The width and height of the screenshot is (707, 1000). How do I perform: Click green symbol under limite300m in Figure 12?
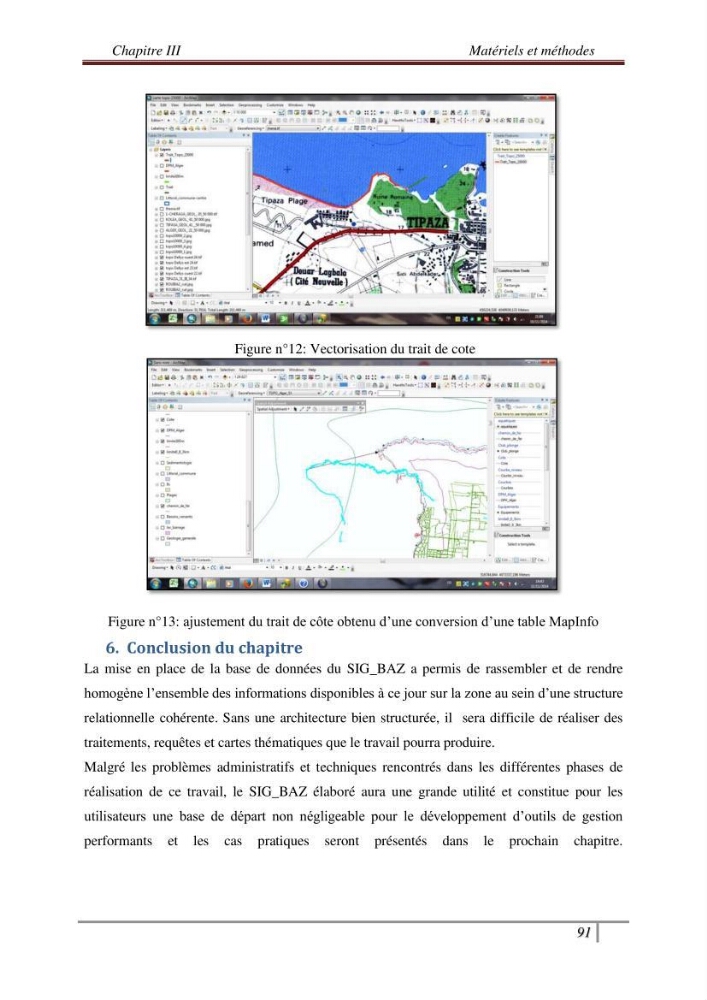tap(166, 182)
